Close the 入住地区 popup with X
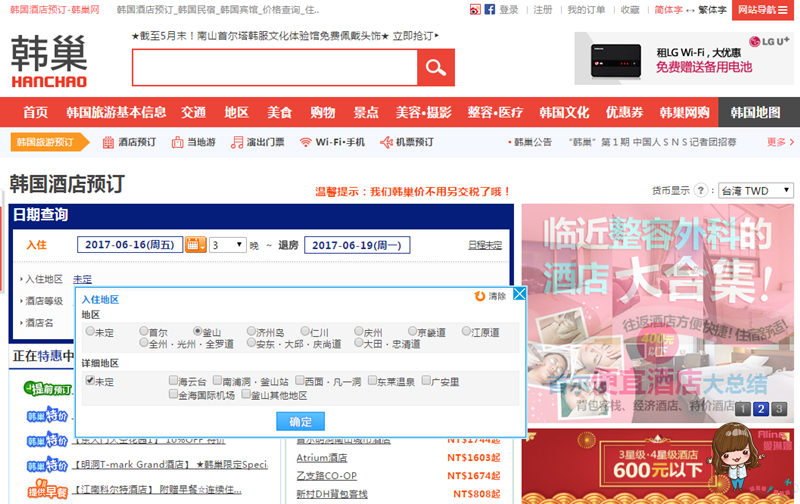The image size is (800, 504). pyautogui.click(x=519, y=294)
